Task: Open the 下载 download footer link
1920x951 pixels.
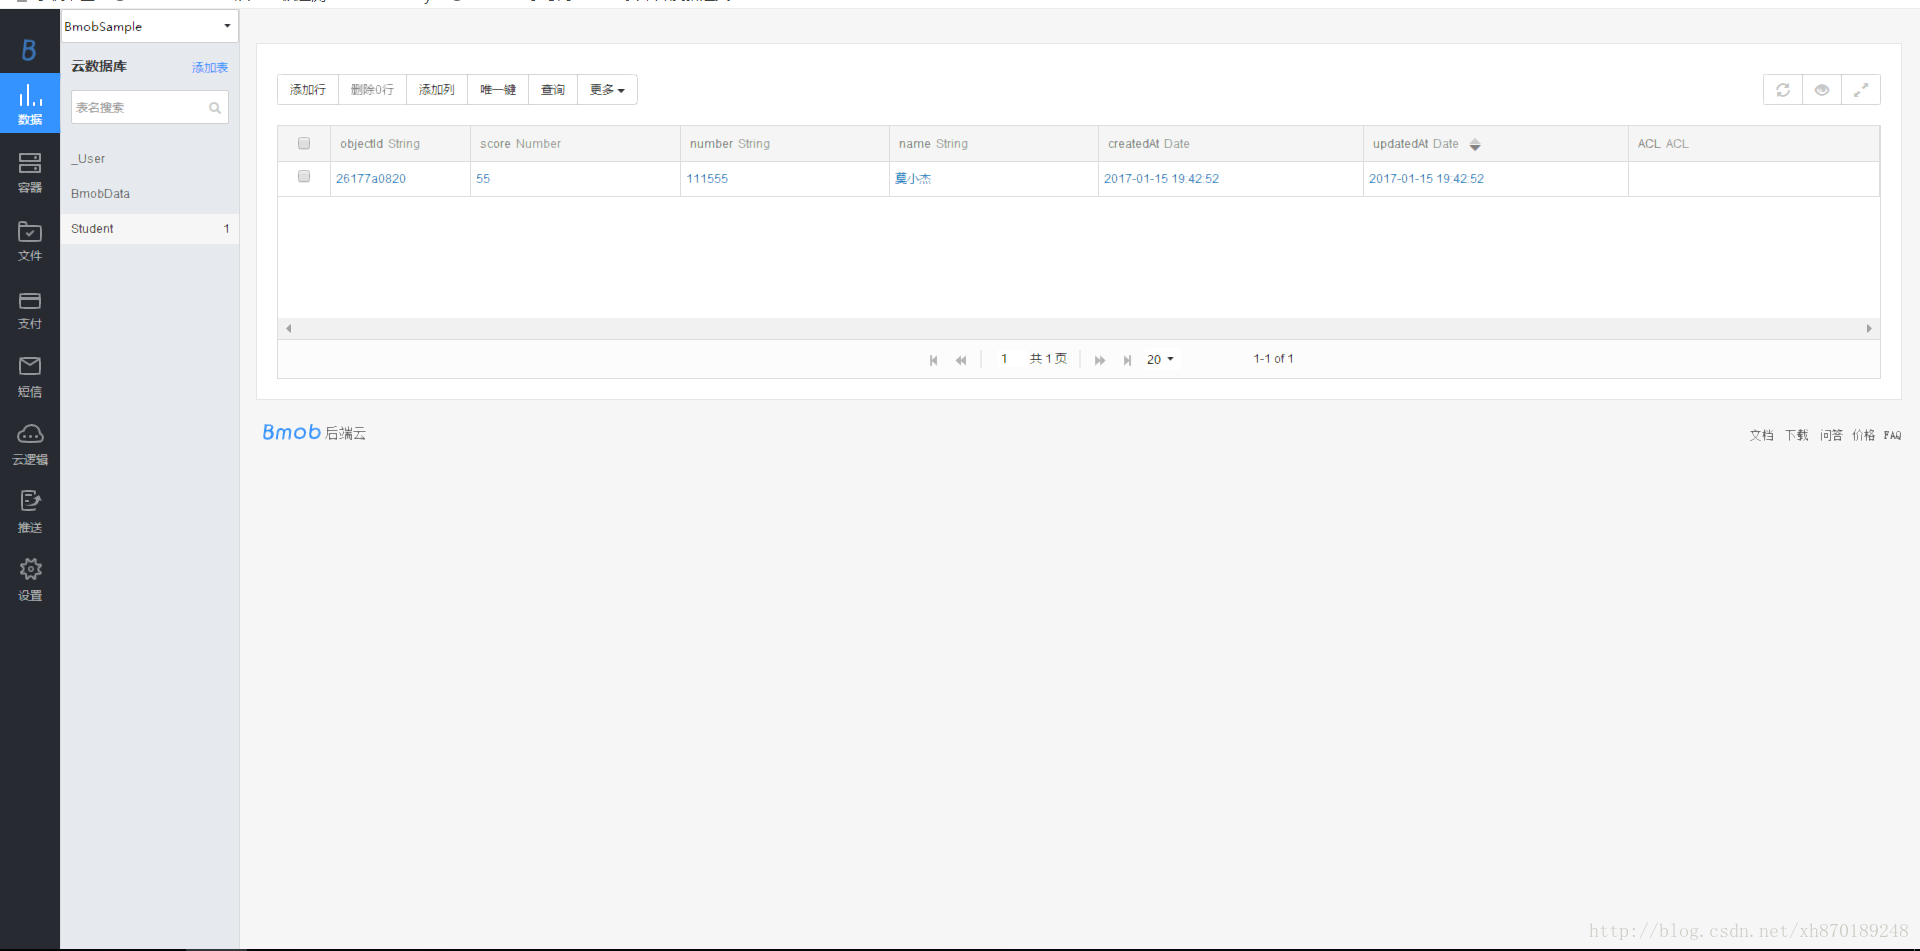Action: click(x=1797, y=435)
